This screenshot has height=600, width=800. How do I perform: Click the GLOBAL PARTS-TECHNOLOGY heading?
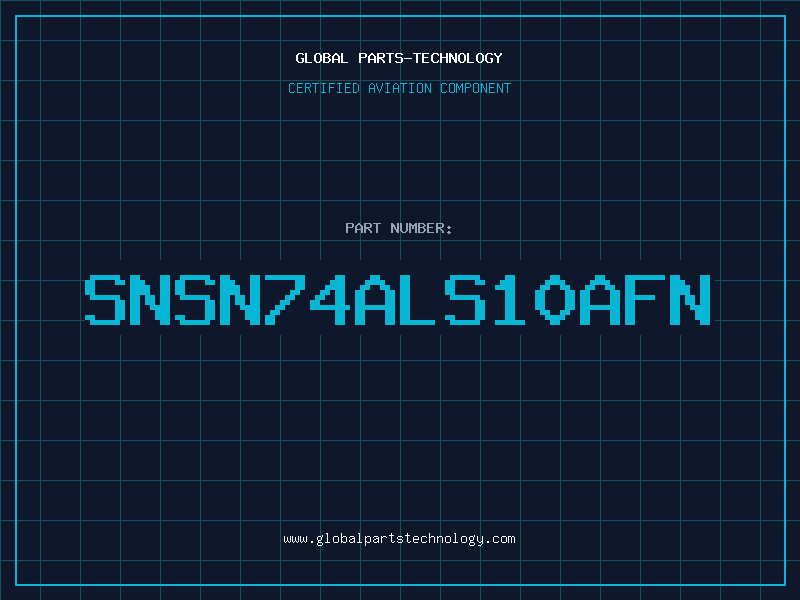(399, 58)
